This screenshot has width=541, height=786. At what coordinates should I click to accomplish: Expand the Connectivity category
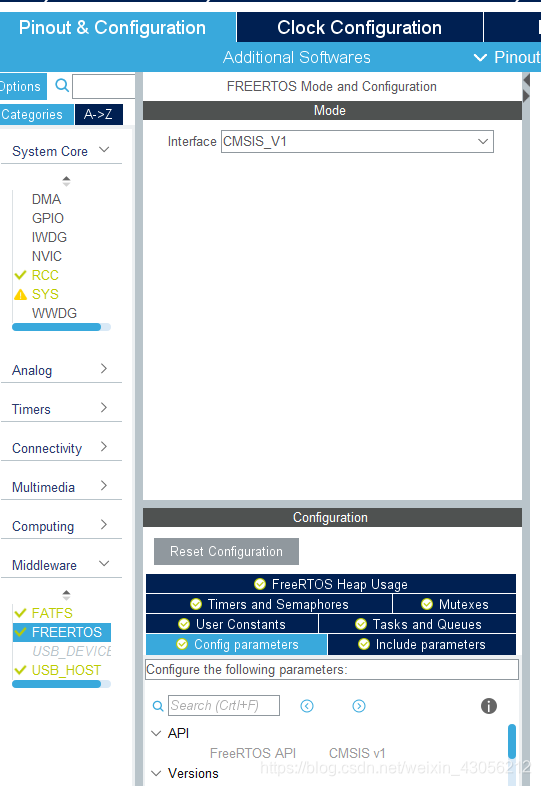104,447
